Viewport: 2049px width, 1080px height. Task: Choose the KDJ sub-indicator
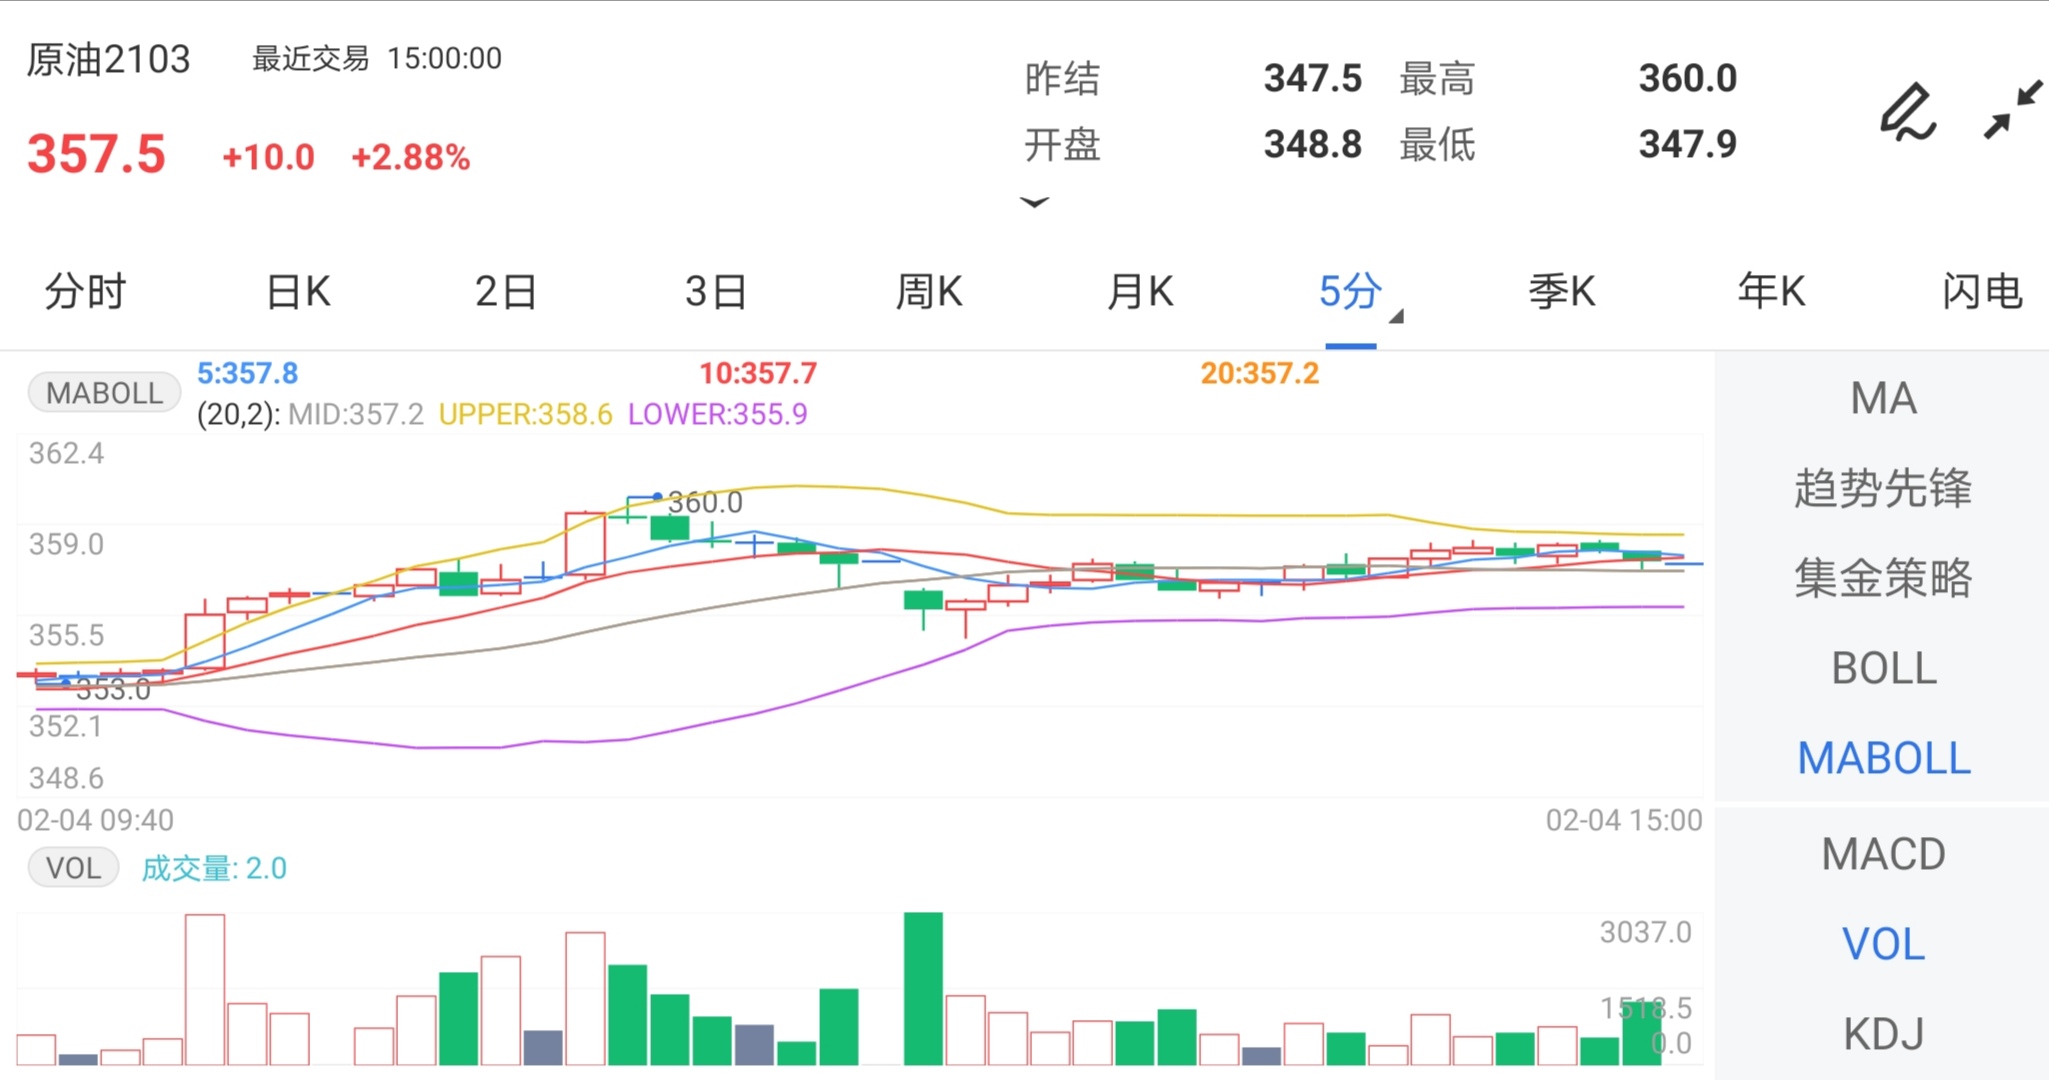point(1883,1034)
